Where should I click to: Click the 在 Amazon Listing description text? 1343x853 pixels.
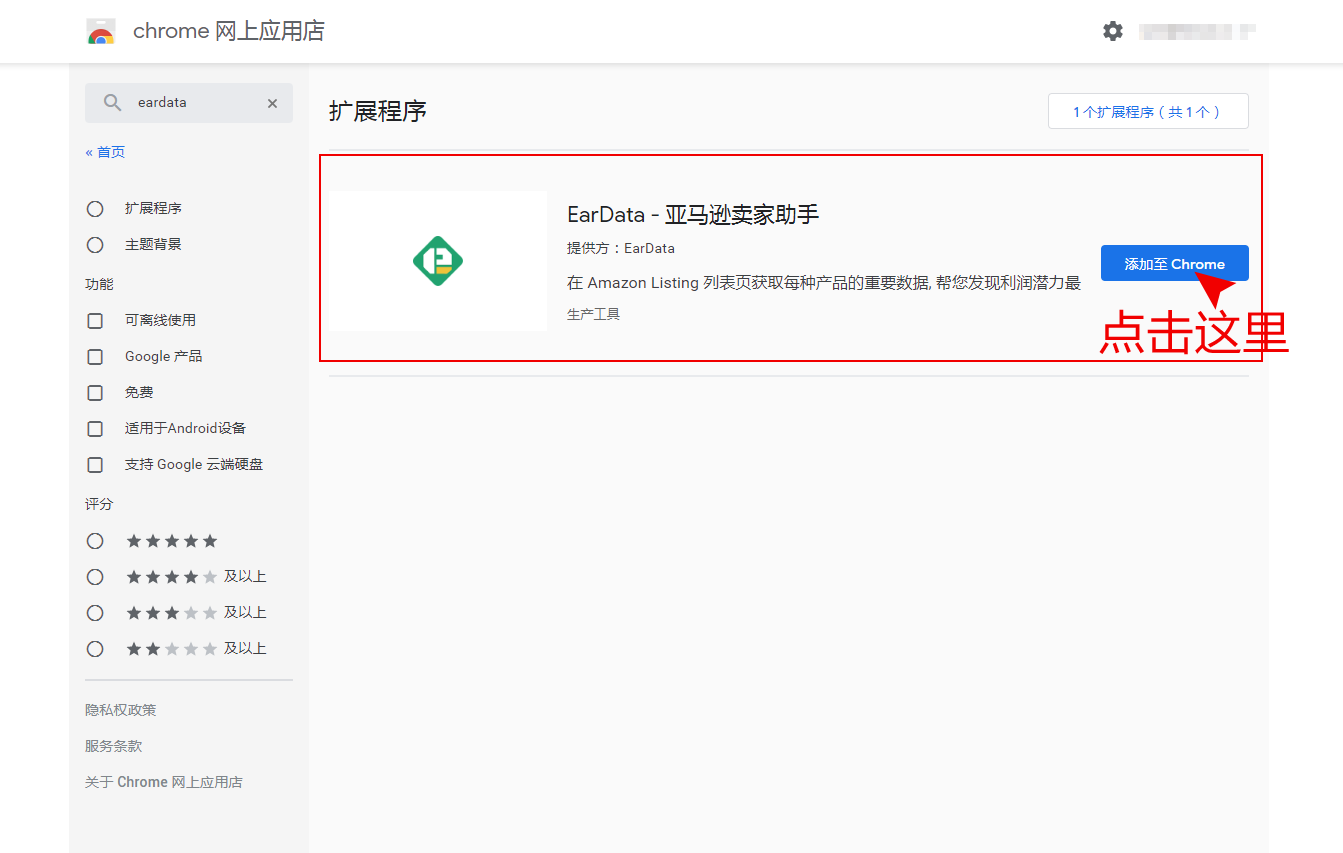pos(824,283)
